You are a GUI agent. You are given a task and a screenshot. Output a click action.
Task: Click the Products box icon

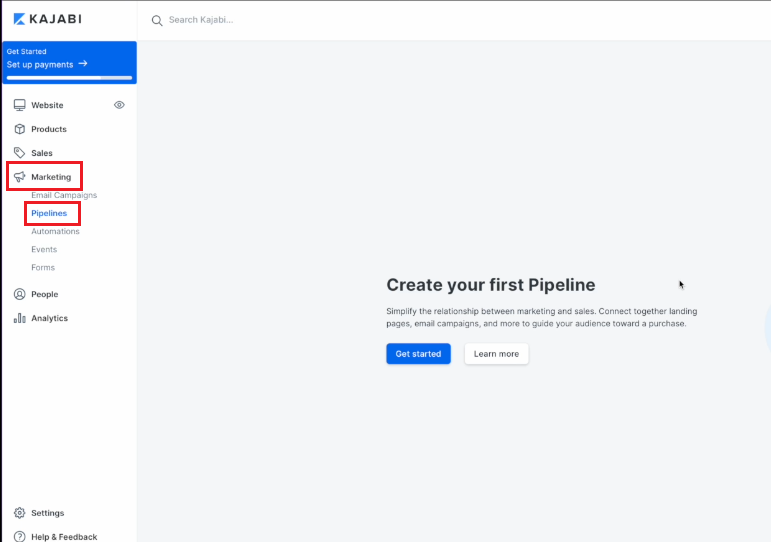pos(20,129)
